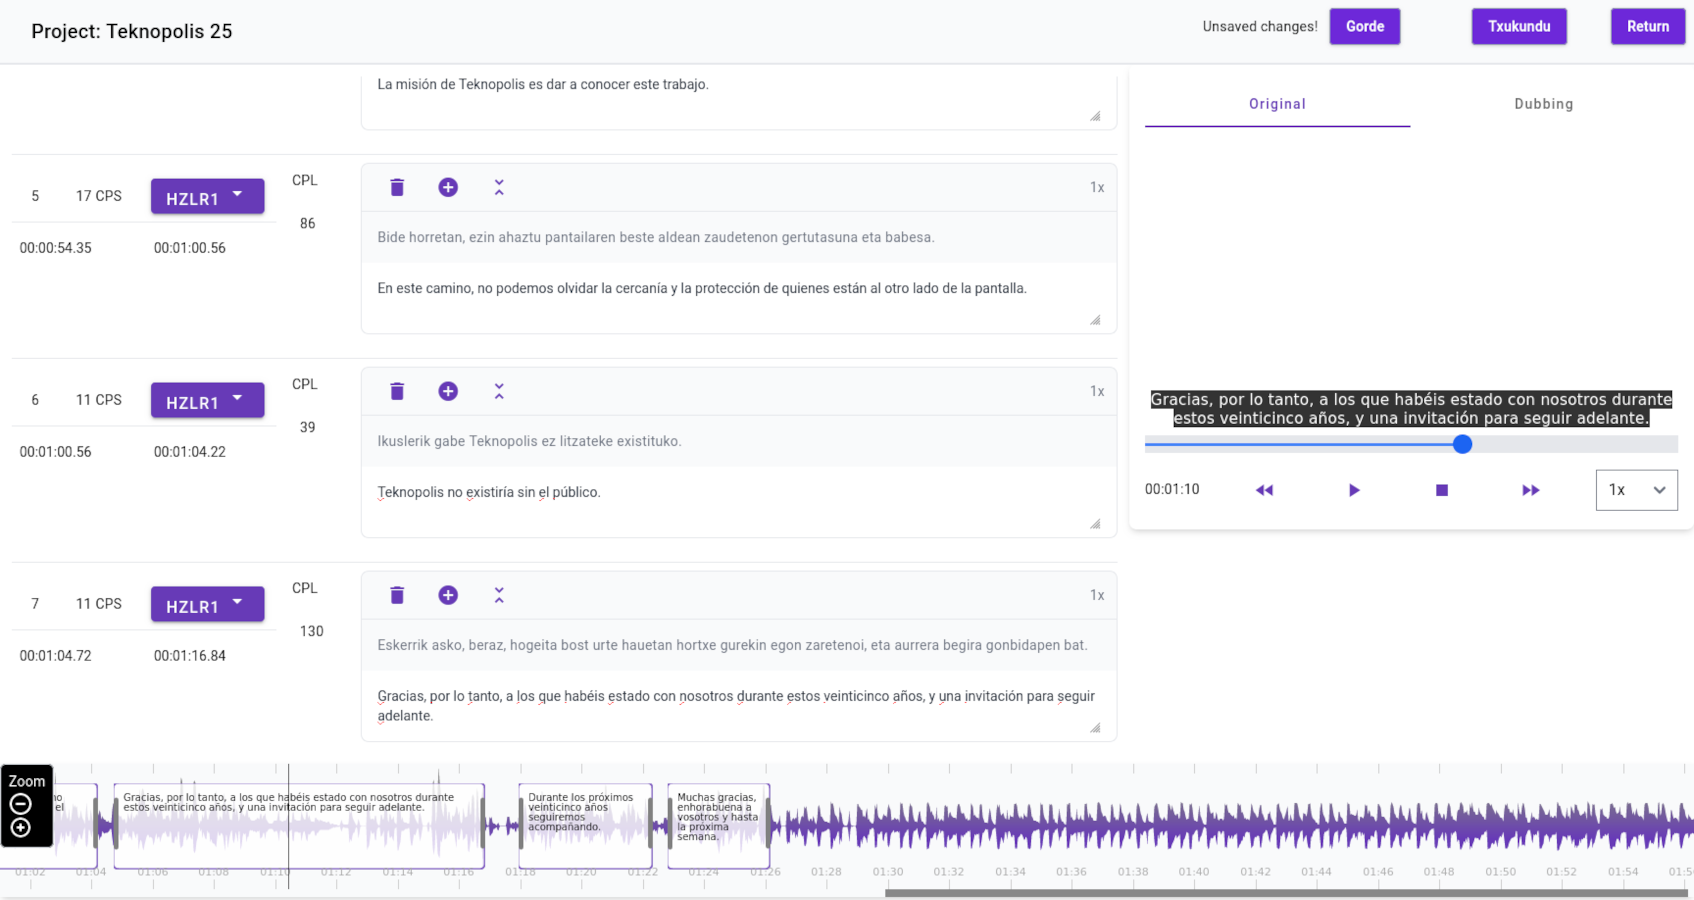Add a segment after subtitle 5
This screenshot has width=1694, height=900.
pyautogui.click(x=448, y=188)
